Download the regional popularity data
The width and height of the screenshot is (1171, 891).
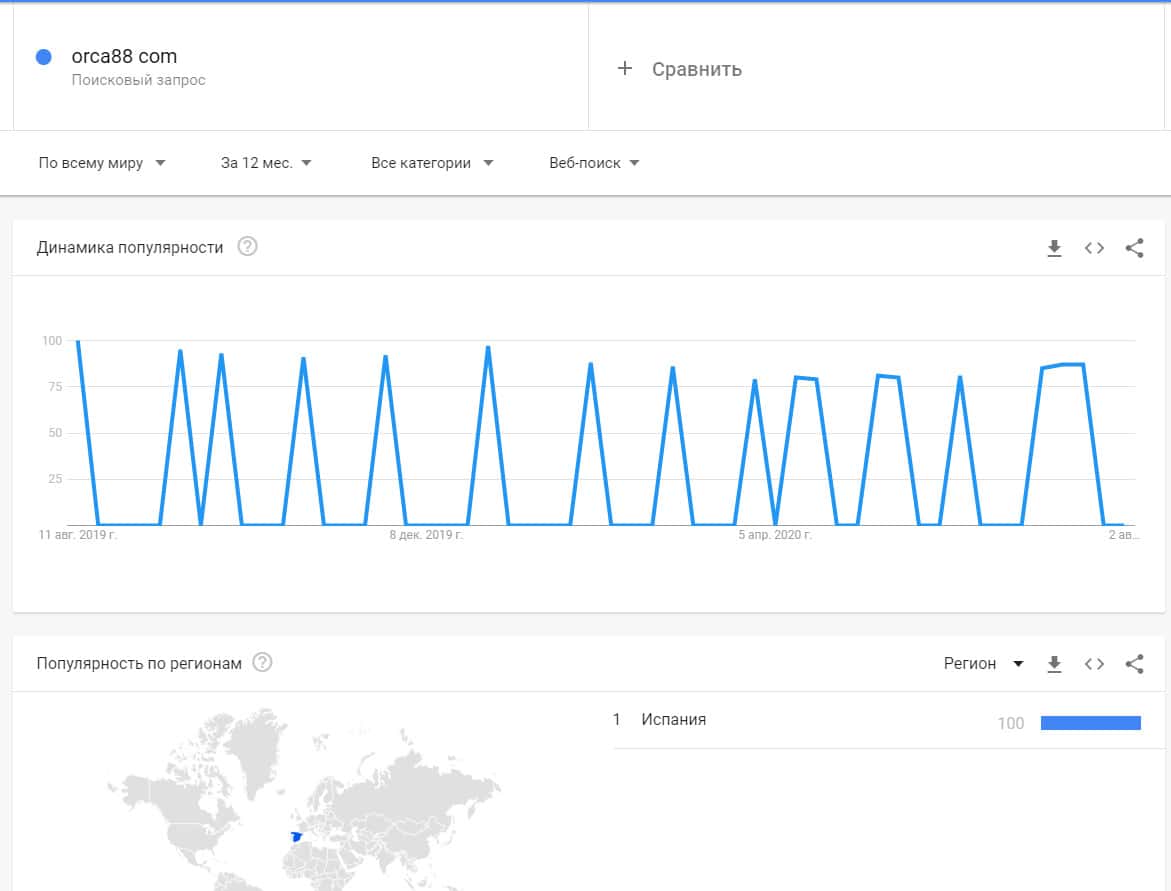pos(1054,663)
